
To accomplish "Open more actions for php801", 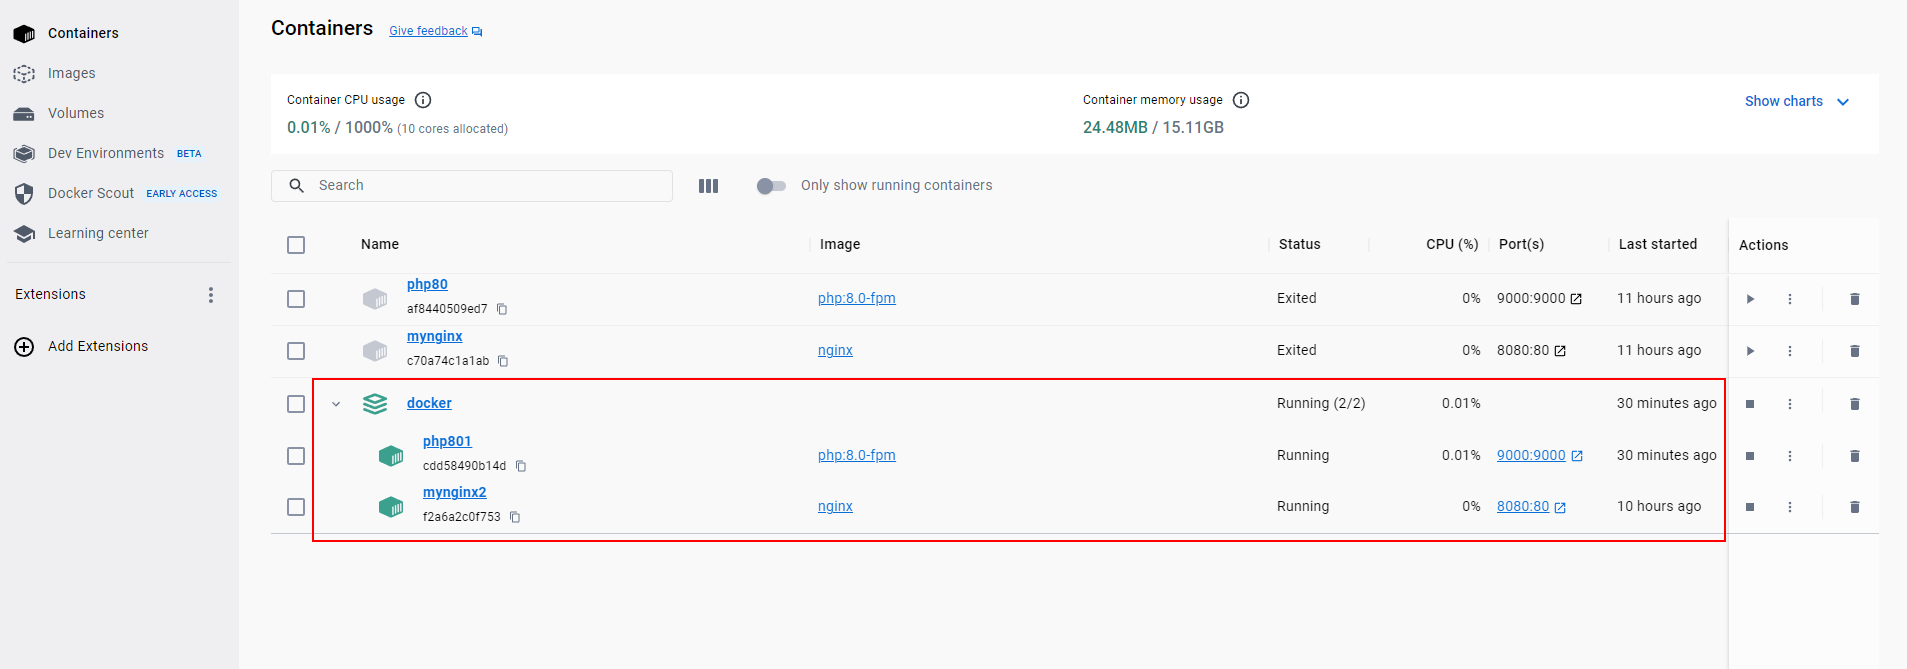I will coord(1790,456).
